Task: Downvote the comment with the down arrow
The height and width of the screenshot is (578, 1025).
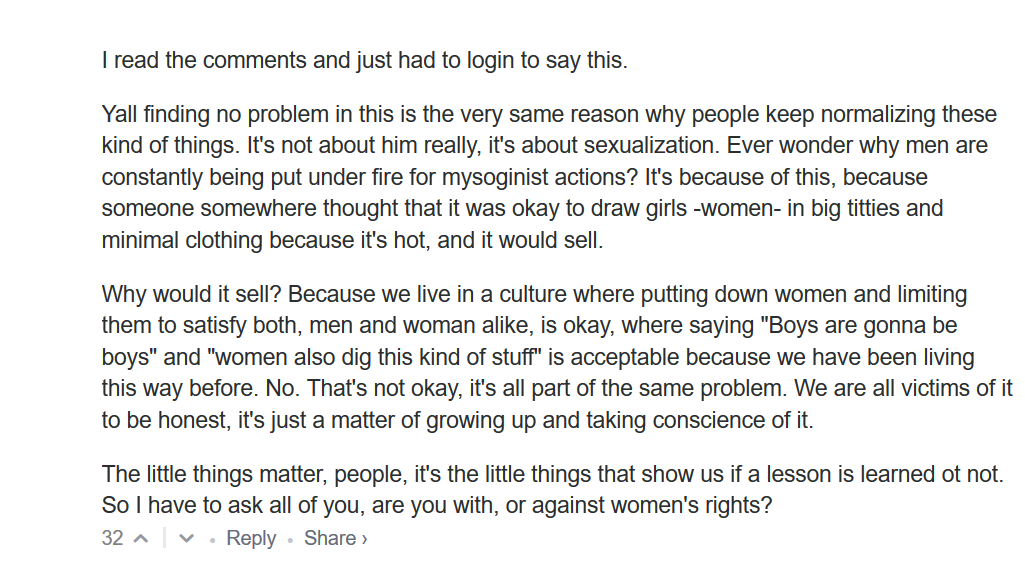Action: coord(186,539)
